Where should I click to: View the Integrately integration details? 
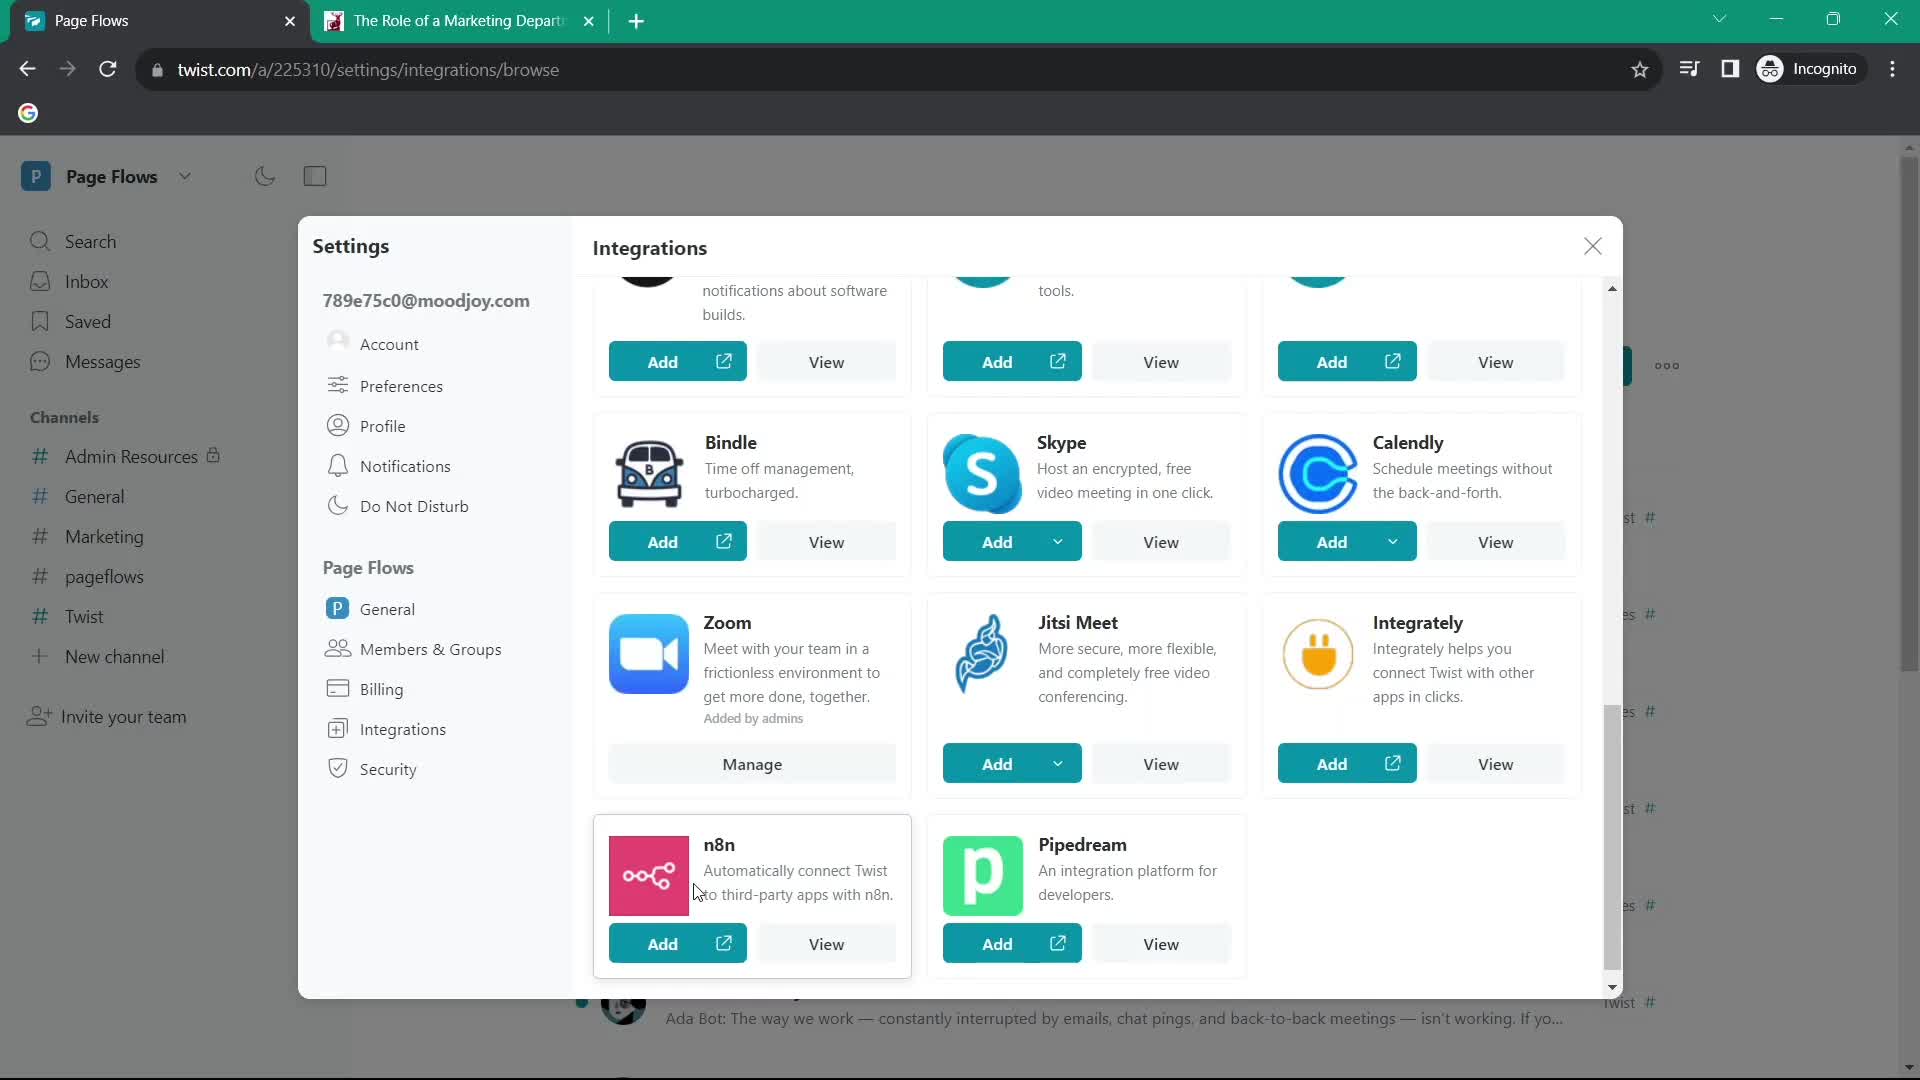pyautogui.click(x=1496, y=764)
